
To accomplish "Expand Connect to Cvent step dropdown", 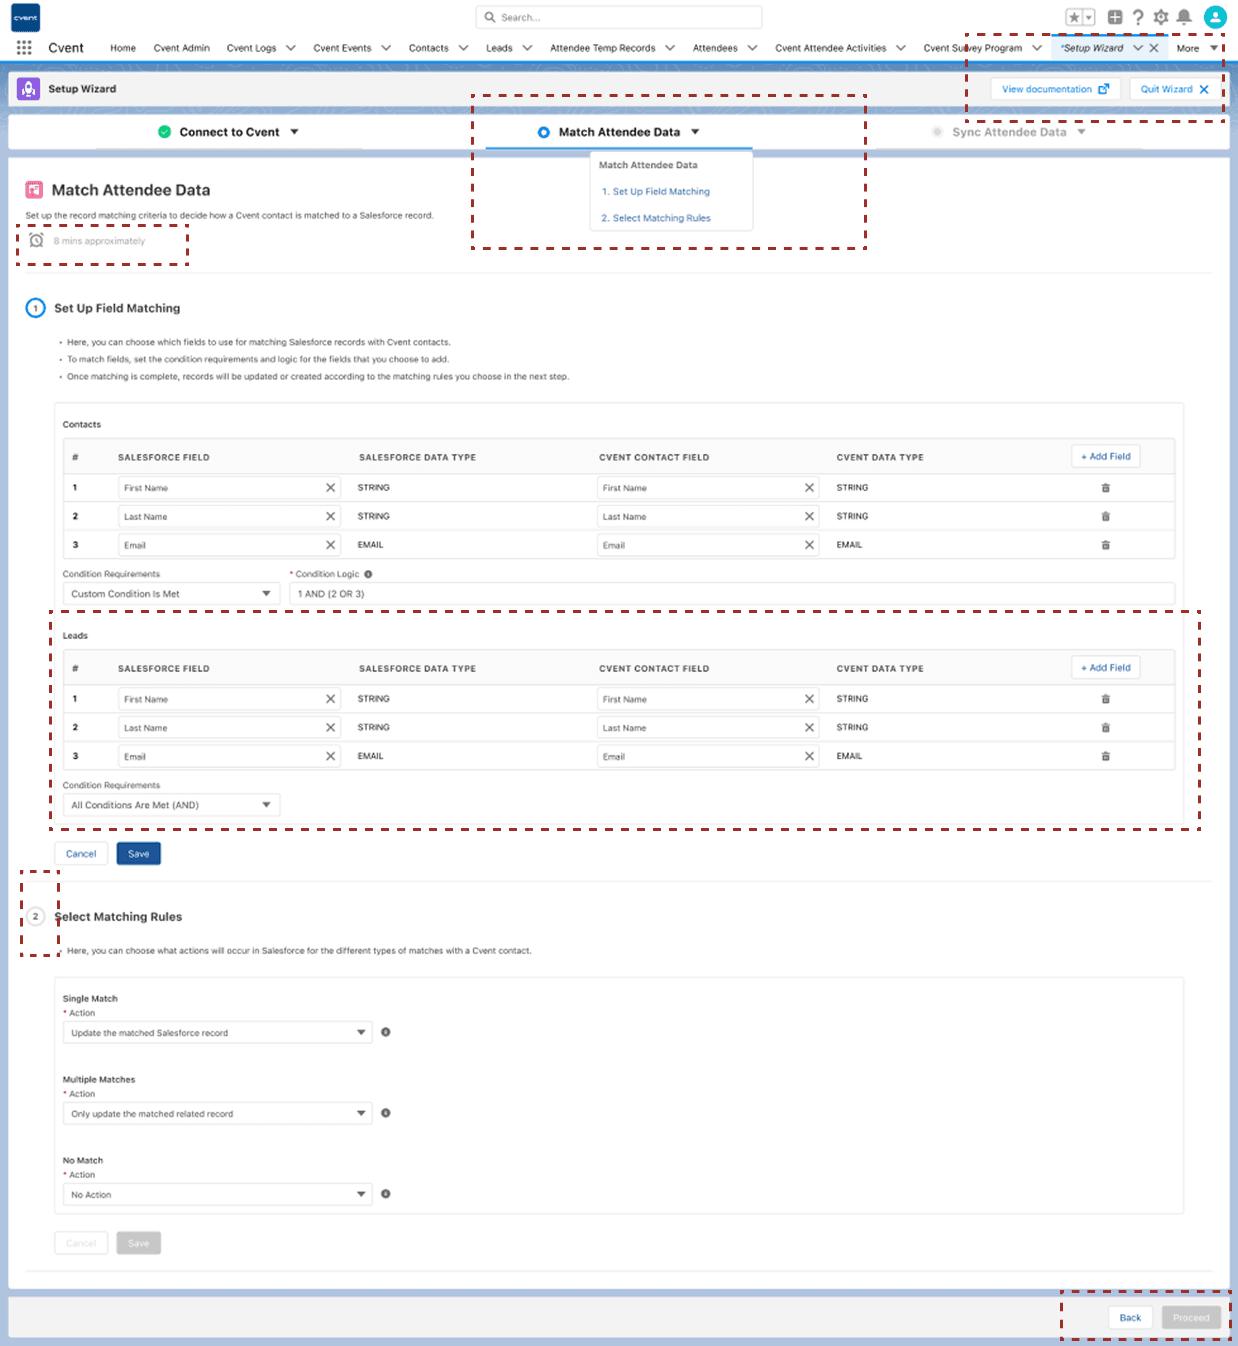I will 294,132.
